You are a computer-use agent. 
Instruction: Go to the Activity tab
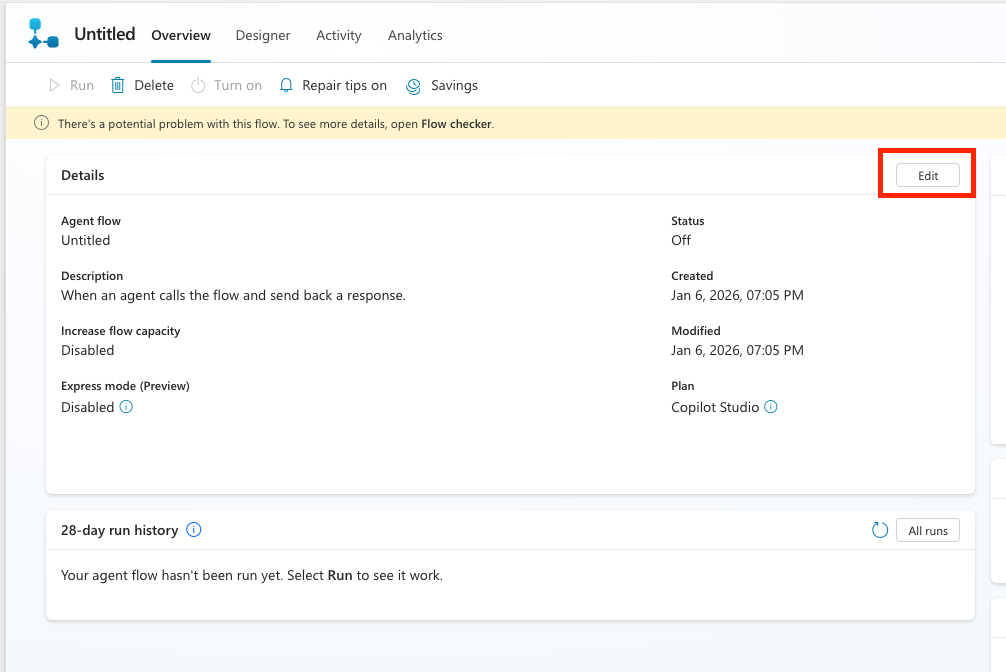coord(338,35)
